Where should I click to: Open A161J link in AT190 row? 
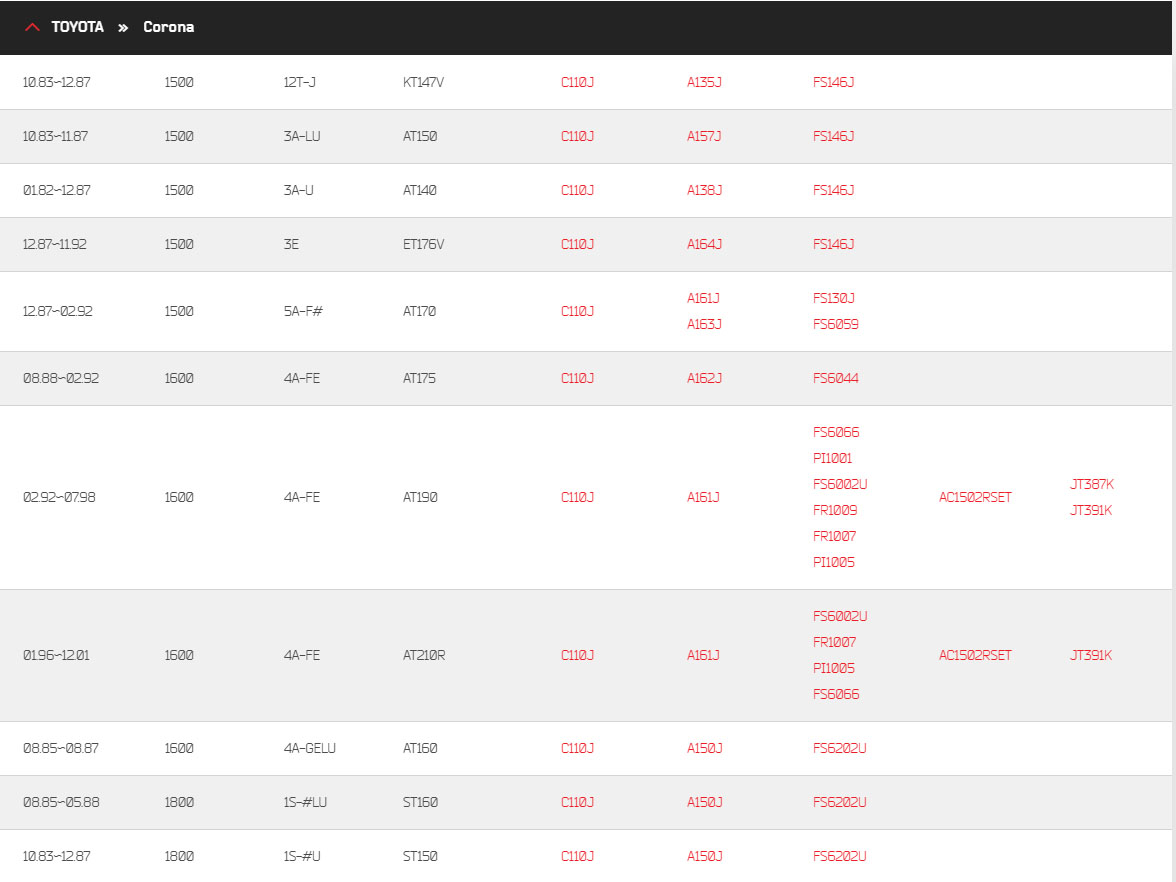click(x=704, y=497)
